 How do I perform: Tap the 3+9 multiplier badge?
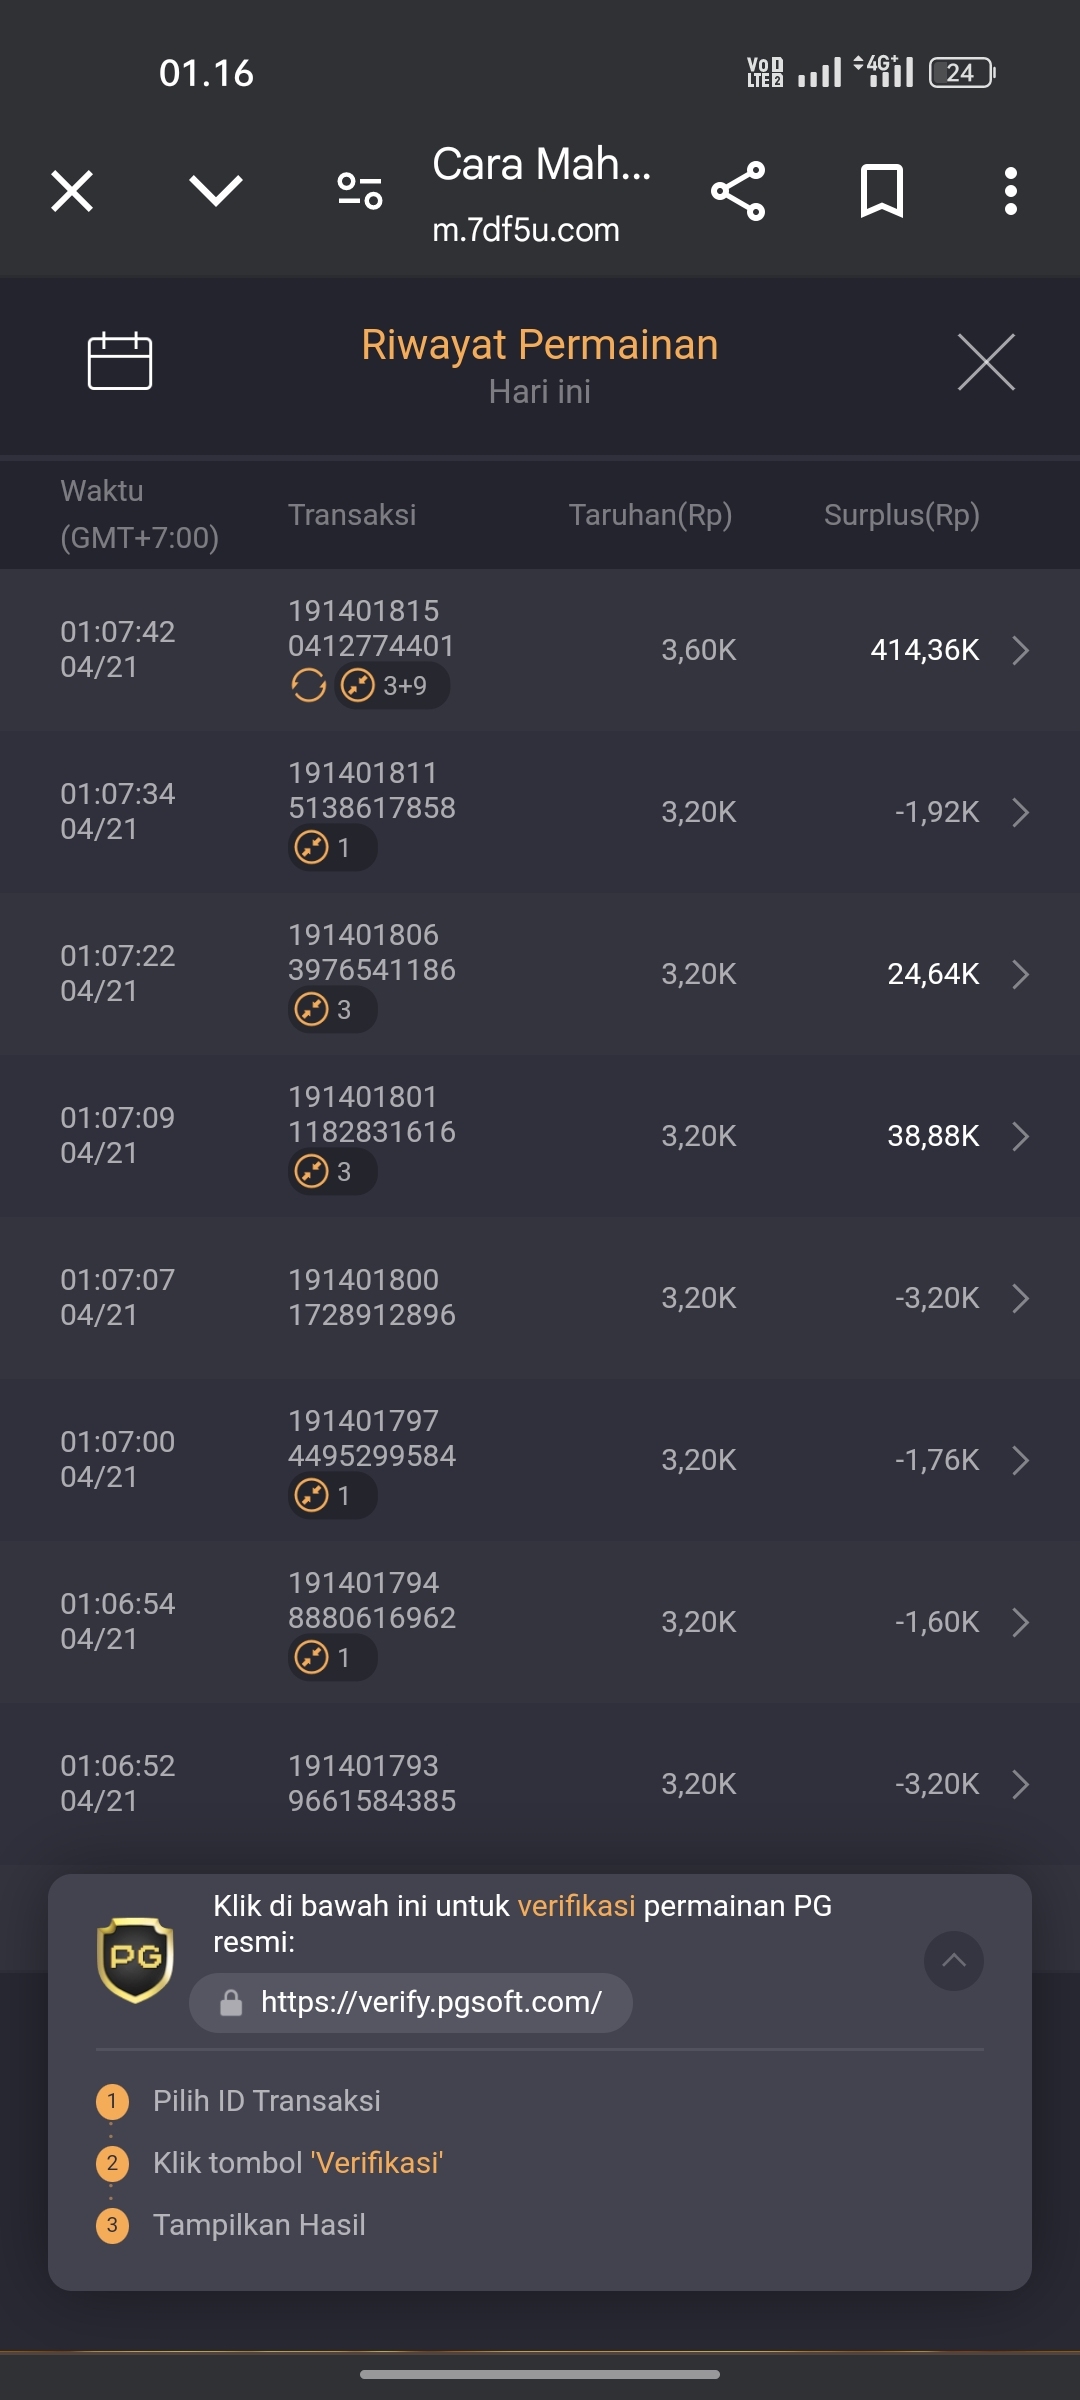[392, 686]
